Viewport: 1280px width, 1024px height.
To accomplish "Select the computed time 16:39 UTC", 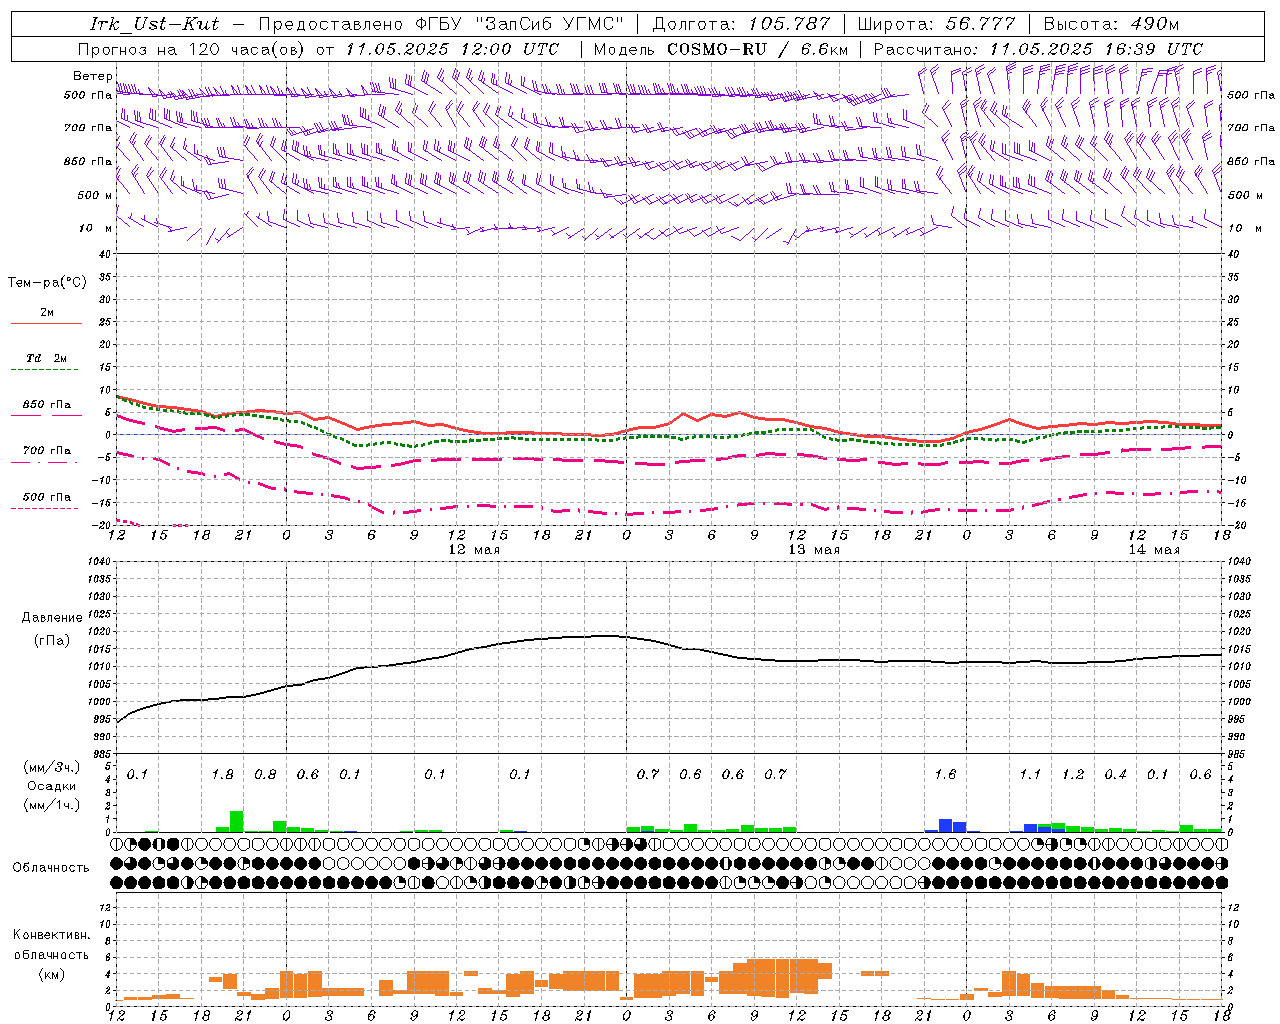I will (1154, 49).
